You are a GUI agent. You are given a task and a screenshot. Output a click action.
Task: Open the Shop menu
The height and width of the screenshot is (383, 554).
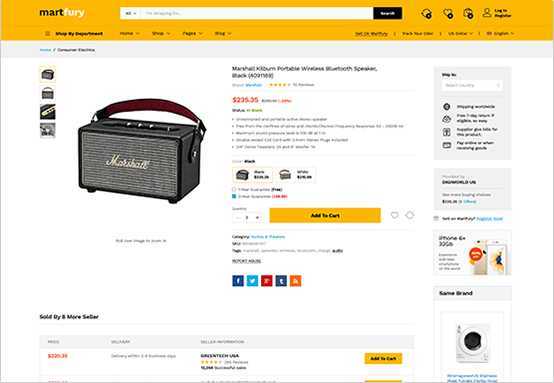(161, 33)
